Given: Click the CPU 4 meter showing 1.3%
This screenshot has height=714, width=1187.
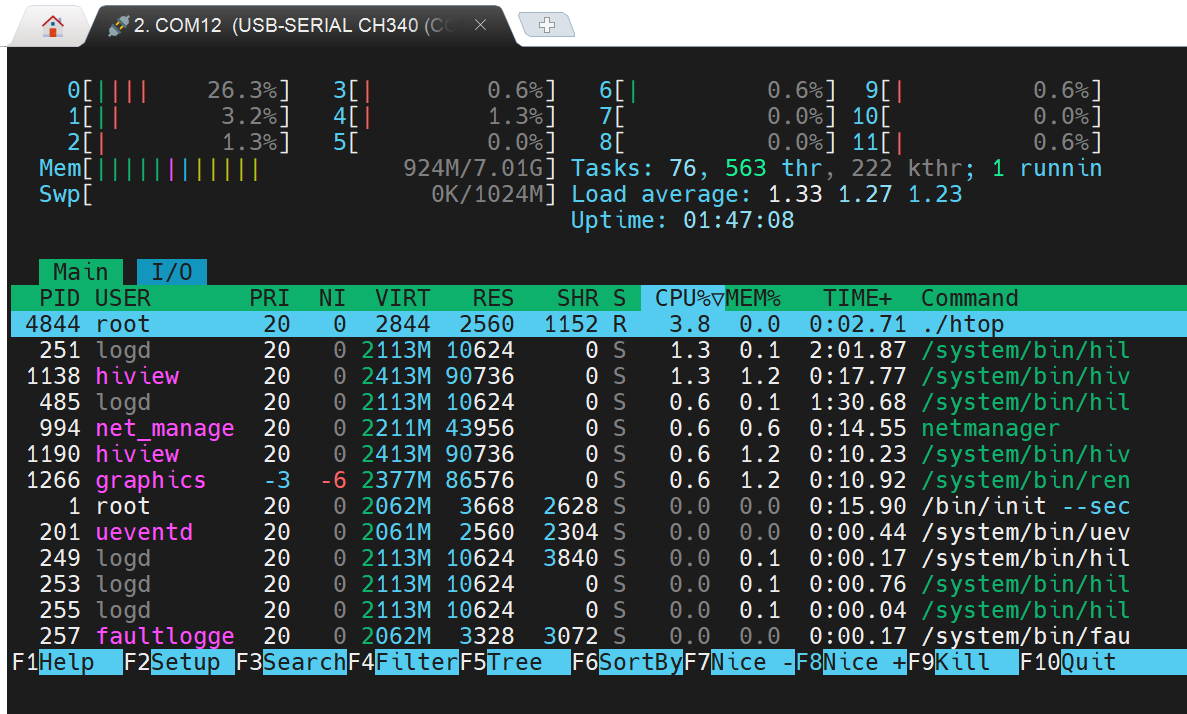Looking at the screenshot, I should pyautogui.click(x=444, y=116).
